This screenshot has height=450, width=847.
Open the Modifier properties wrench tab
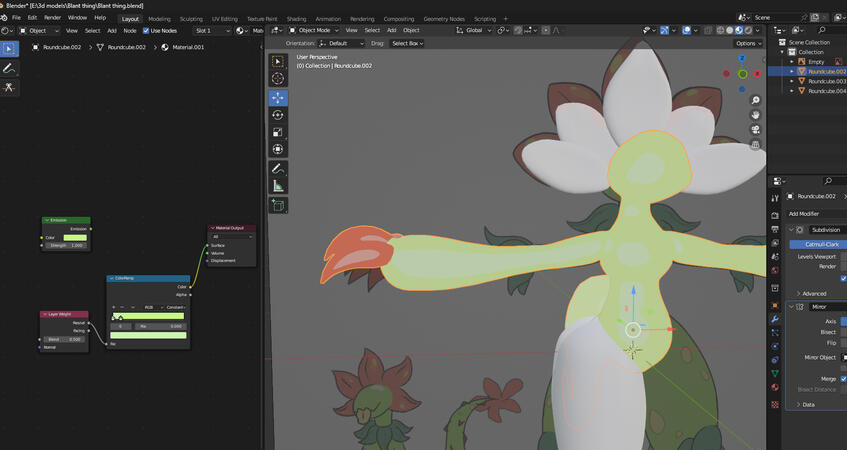(775, 319)
